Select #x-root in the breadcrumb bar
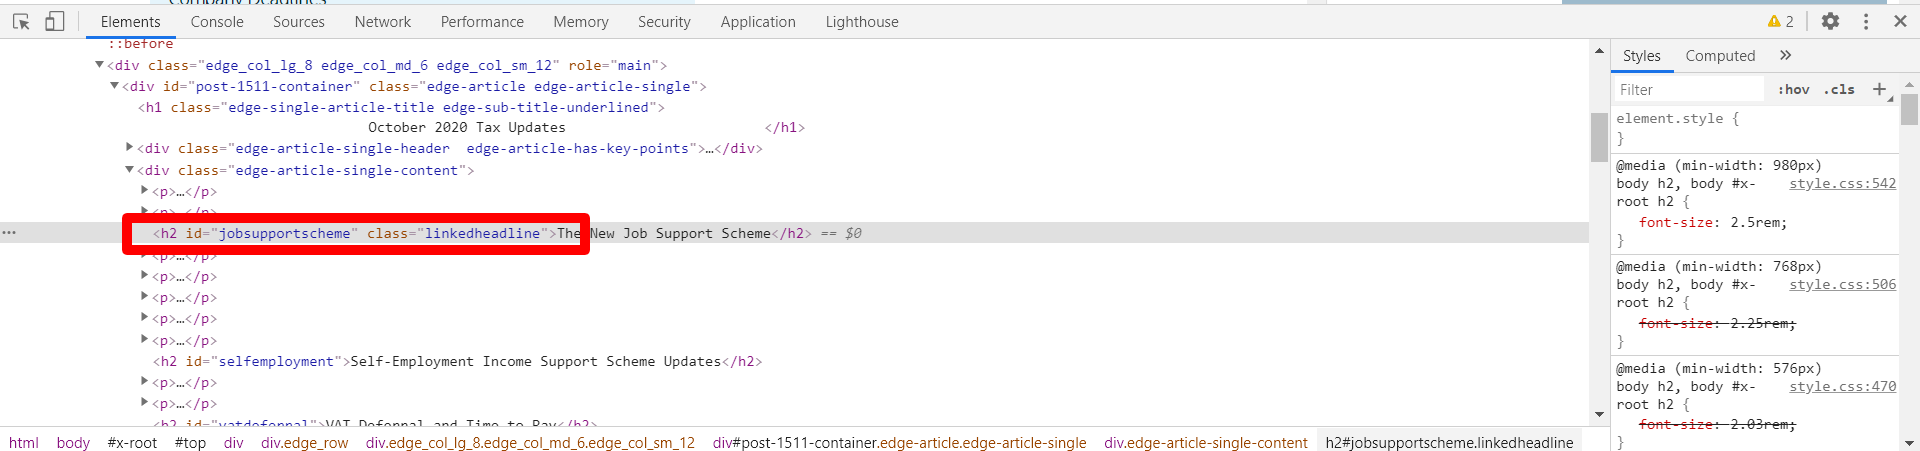 (x=132, y=442)
